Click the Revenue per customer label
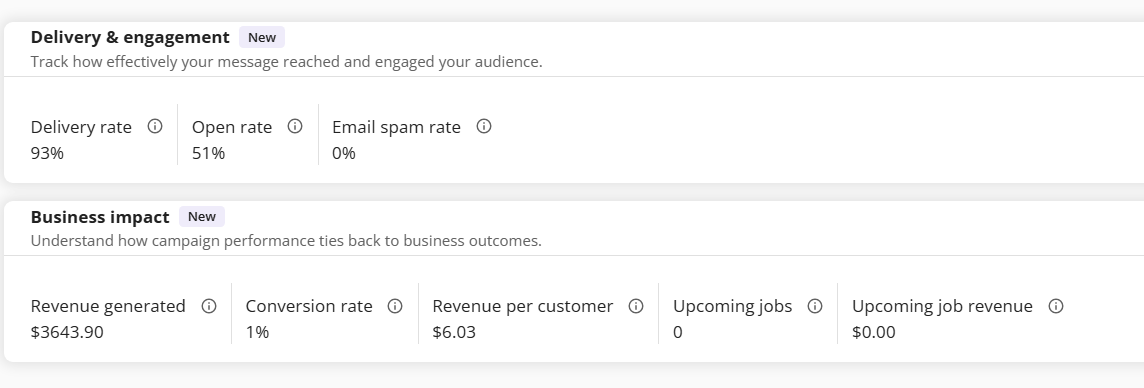This screenshot has height=388, width=1144. pyautogui.click(x=522, y=306)
